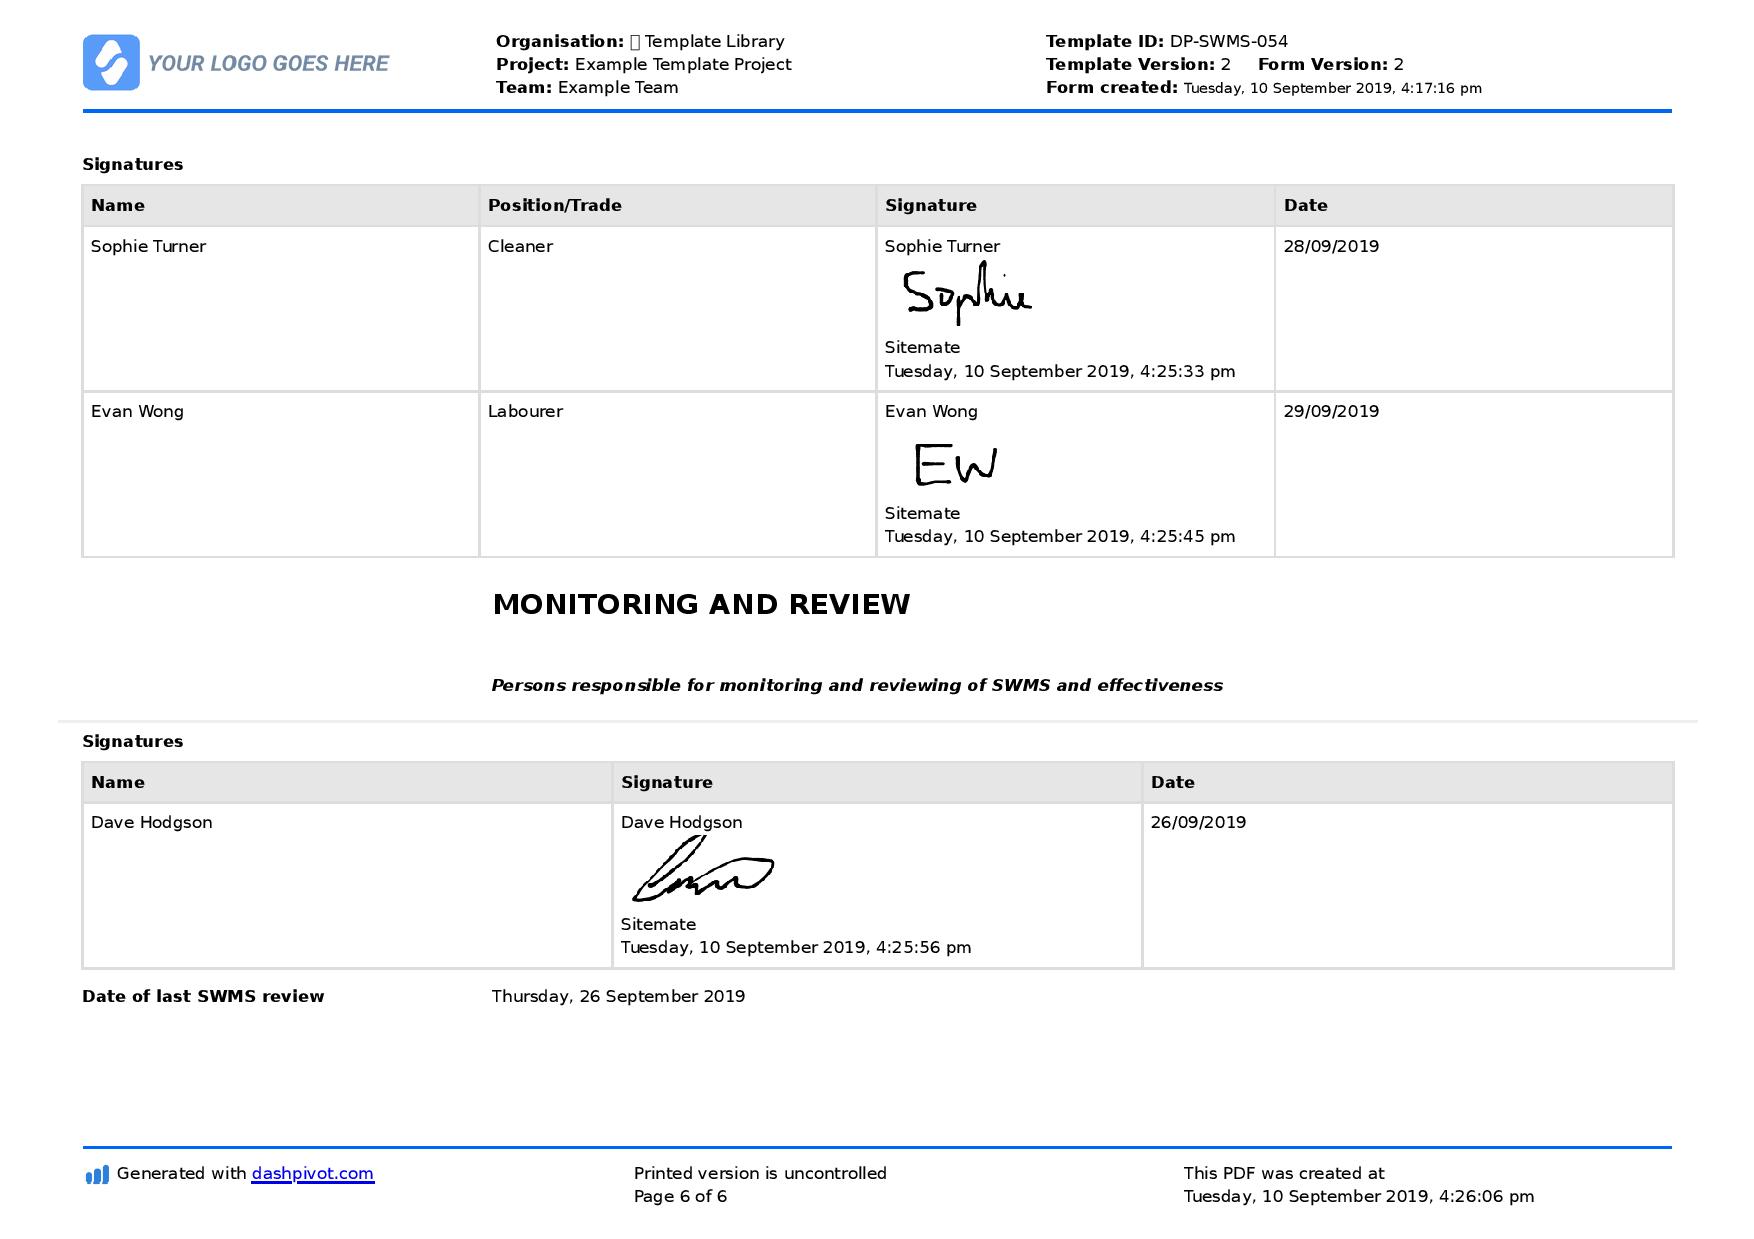The height and width of the screenshot is (1239, 1754).
Task: Click the blue Sitemate logo icon
Action: click(x=111, y=62)
